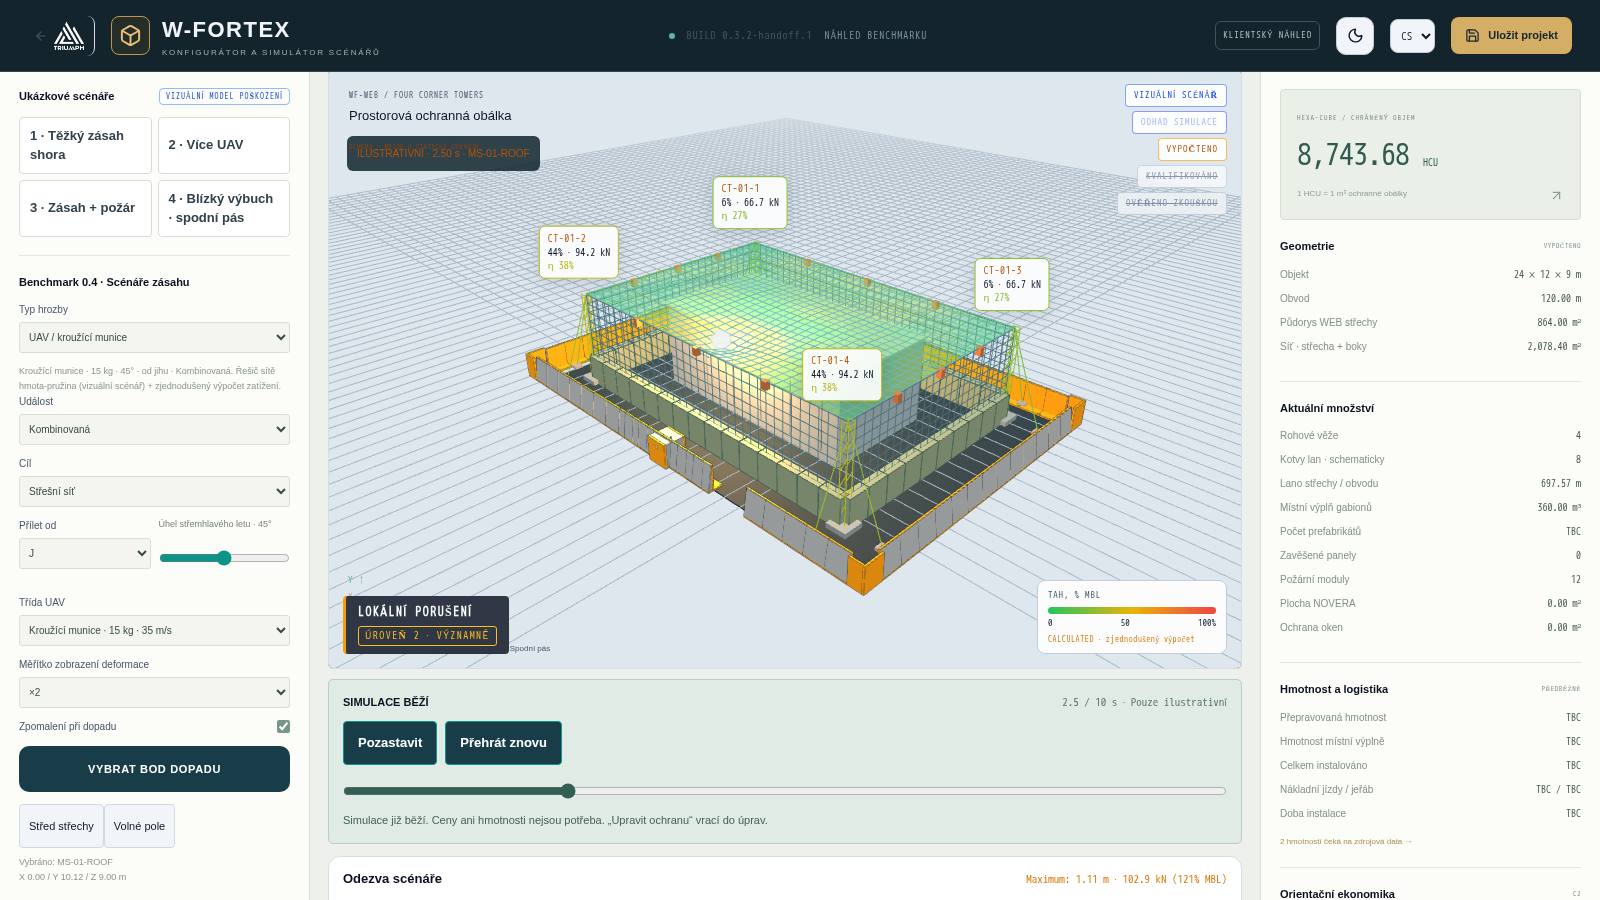Viewport: 1600px width, 900px height.
Task: Click the dive angle slider handle
Action: tap(224, 558)
